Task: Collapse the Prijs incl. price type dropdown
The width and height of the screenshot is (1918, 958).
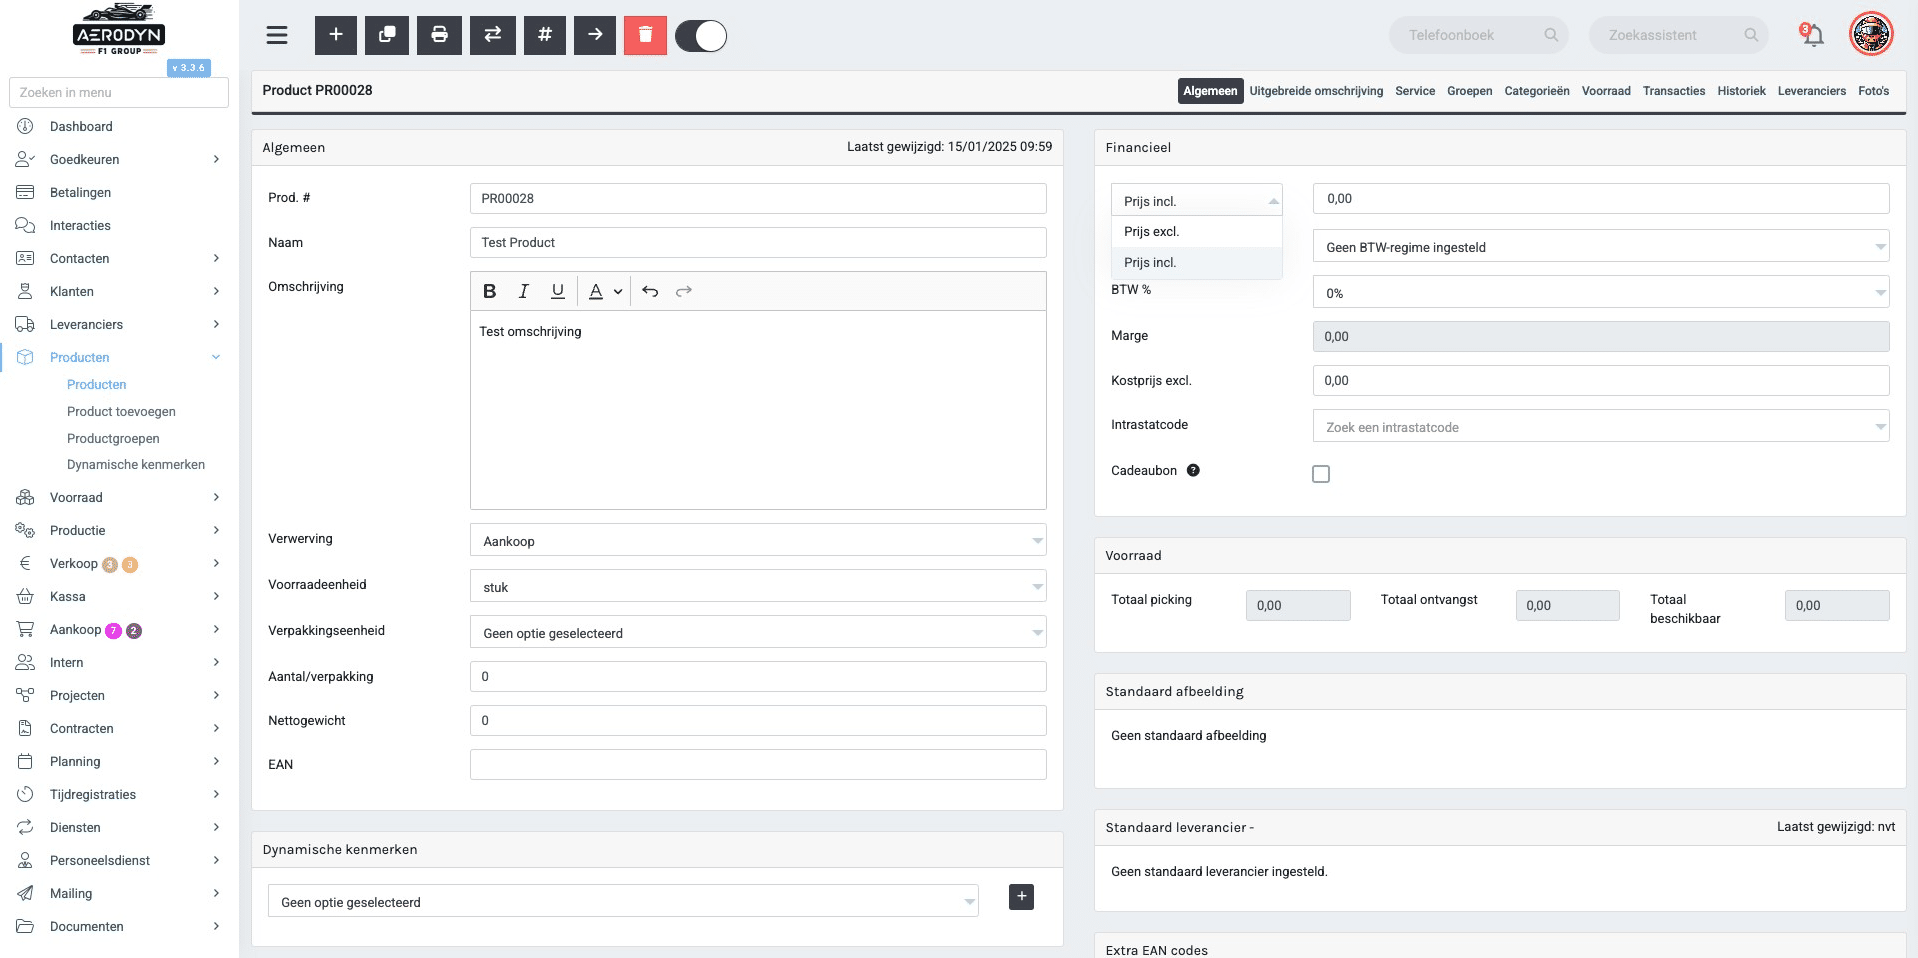Action: [x=1196, y=200]
